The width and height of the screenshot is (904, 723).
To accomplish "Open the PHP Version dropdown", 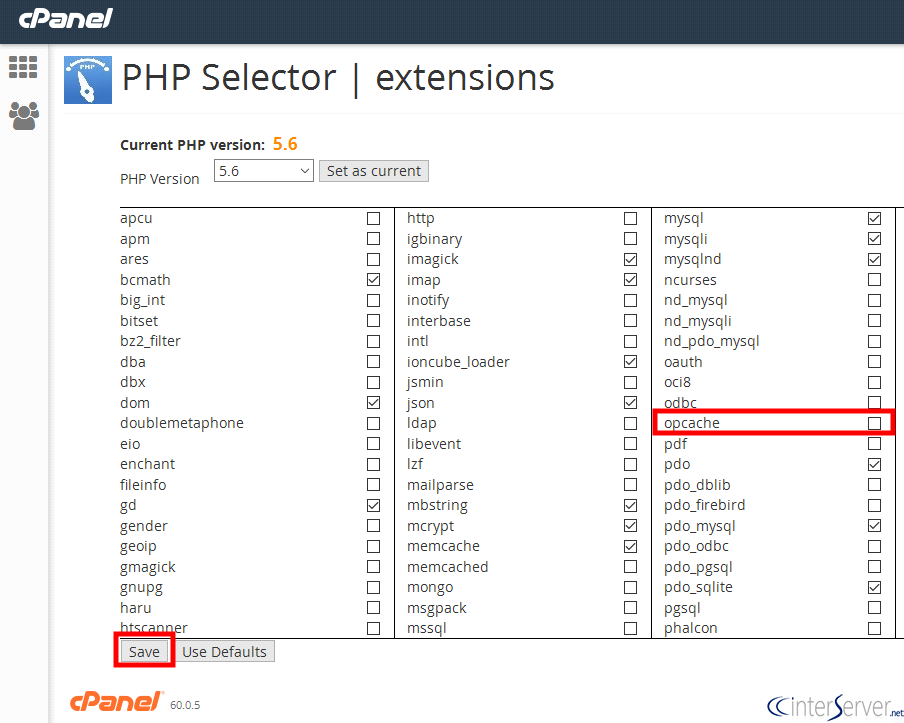I will tap(263, 171).
